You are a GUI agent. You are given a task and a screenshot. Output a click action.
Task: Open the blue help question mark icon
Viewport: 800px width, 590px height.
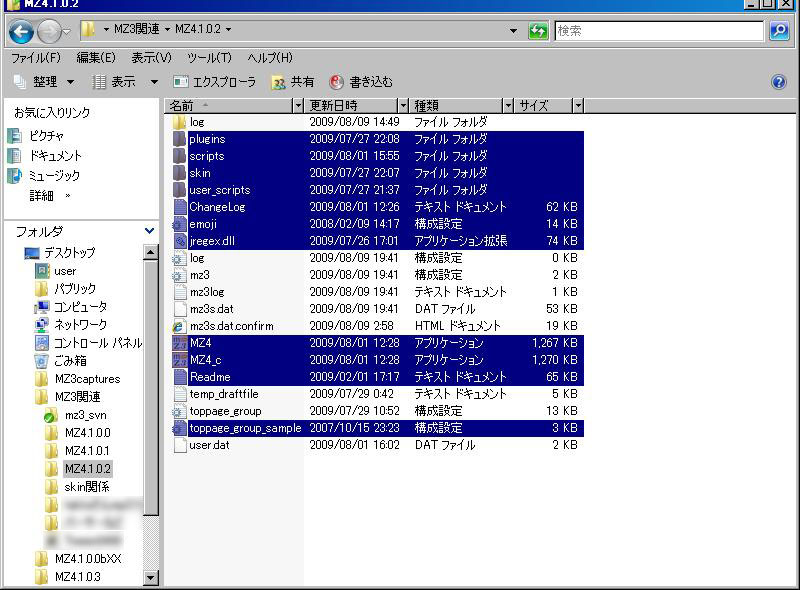(x=779, y=82)
